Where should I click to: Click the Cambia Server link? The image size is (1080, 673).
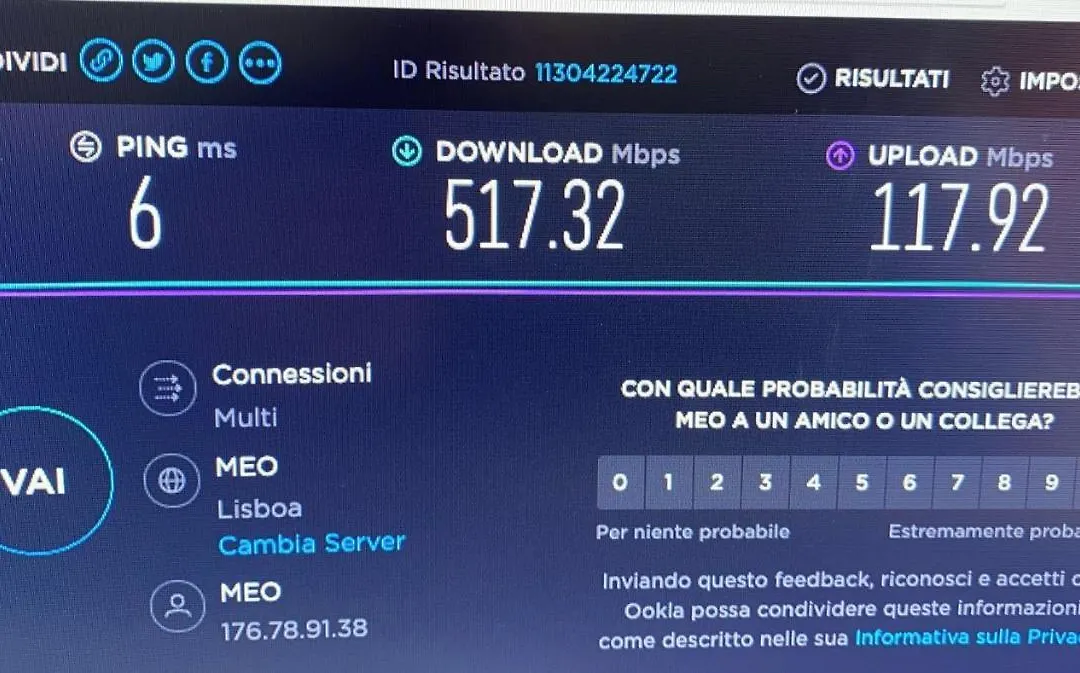coord(311,543)
